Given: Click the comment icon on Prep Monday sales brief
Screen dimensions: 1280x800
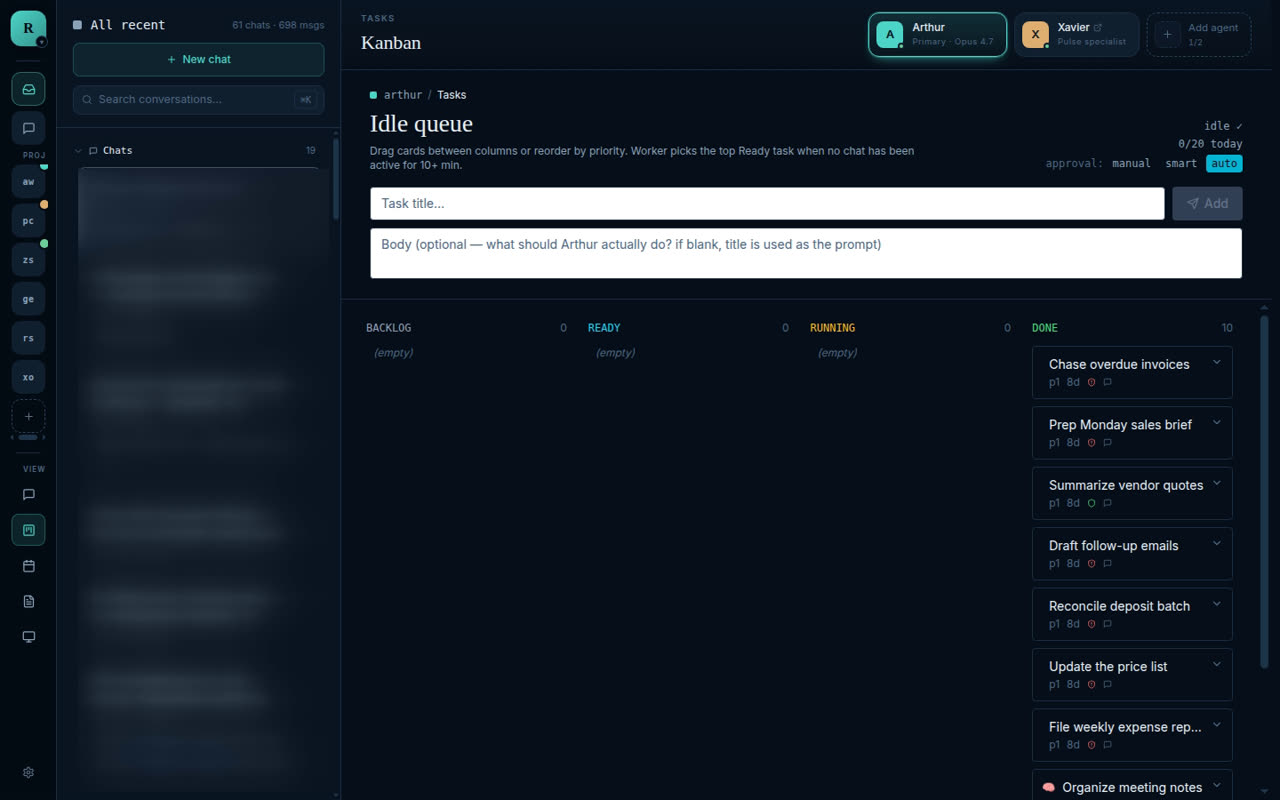Looking at the screenshot, I should (1107, 443).
